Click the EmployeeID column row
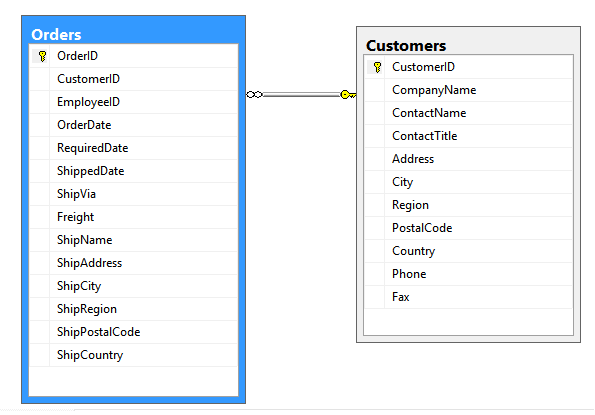 134,102
